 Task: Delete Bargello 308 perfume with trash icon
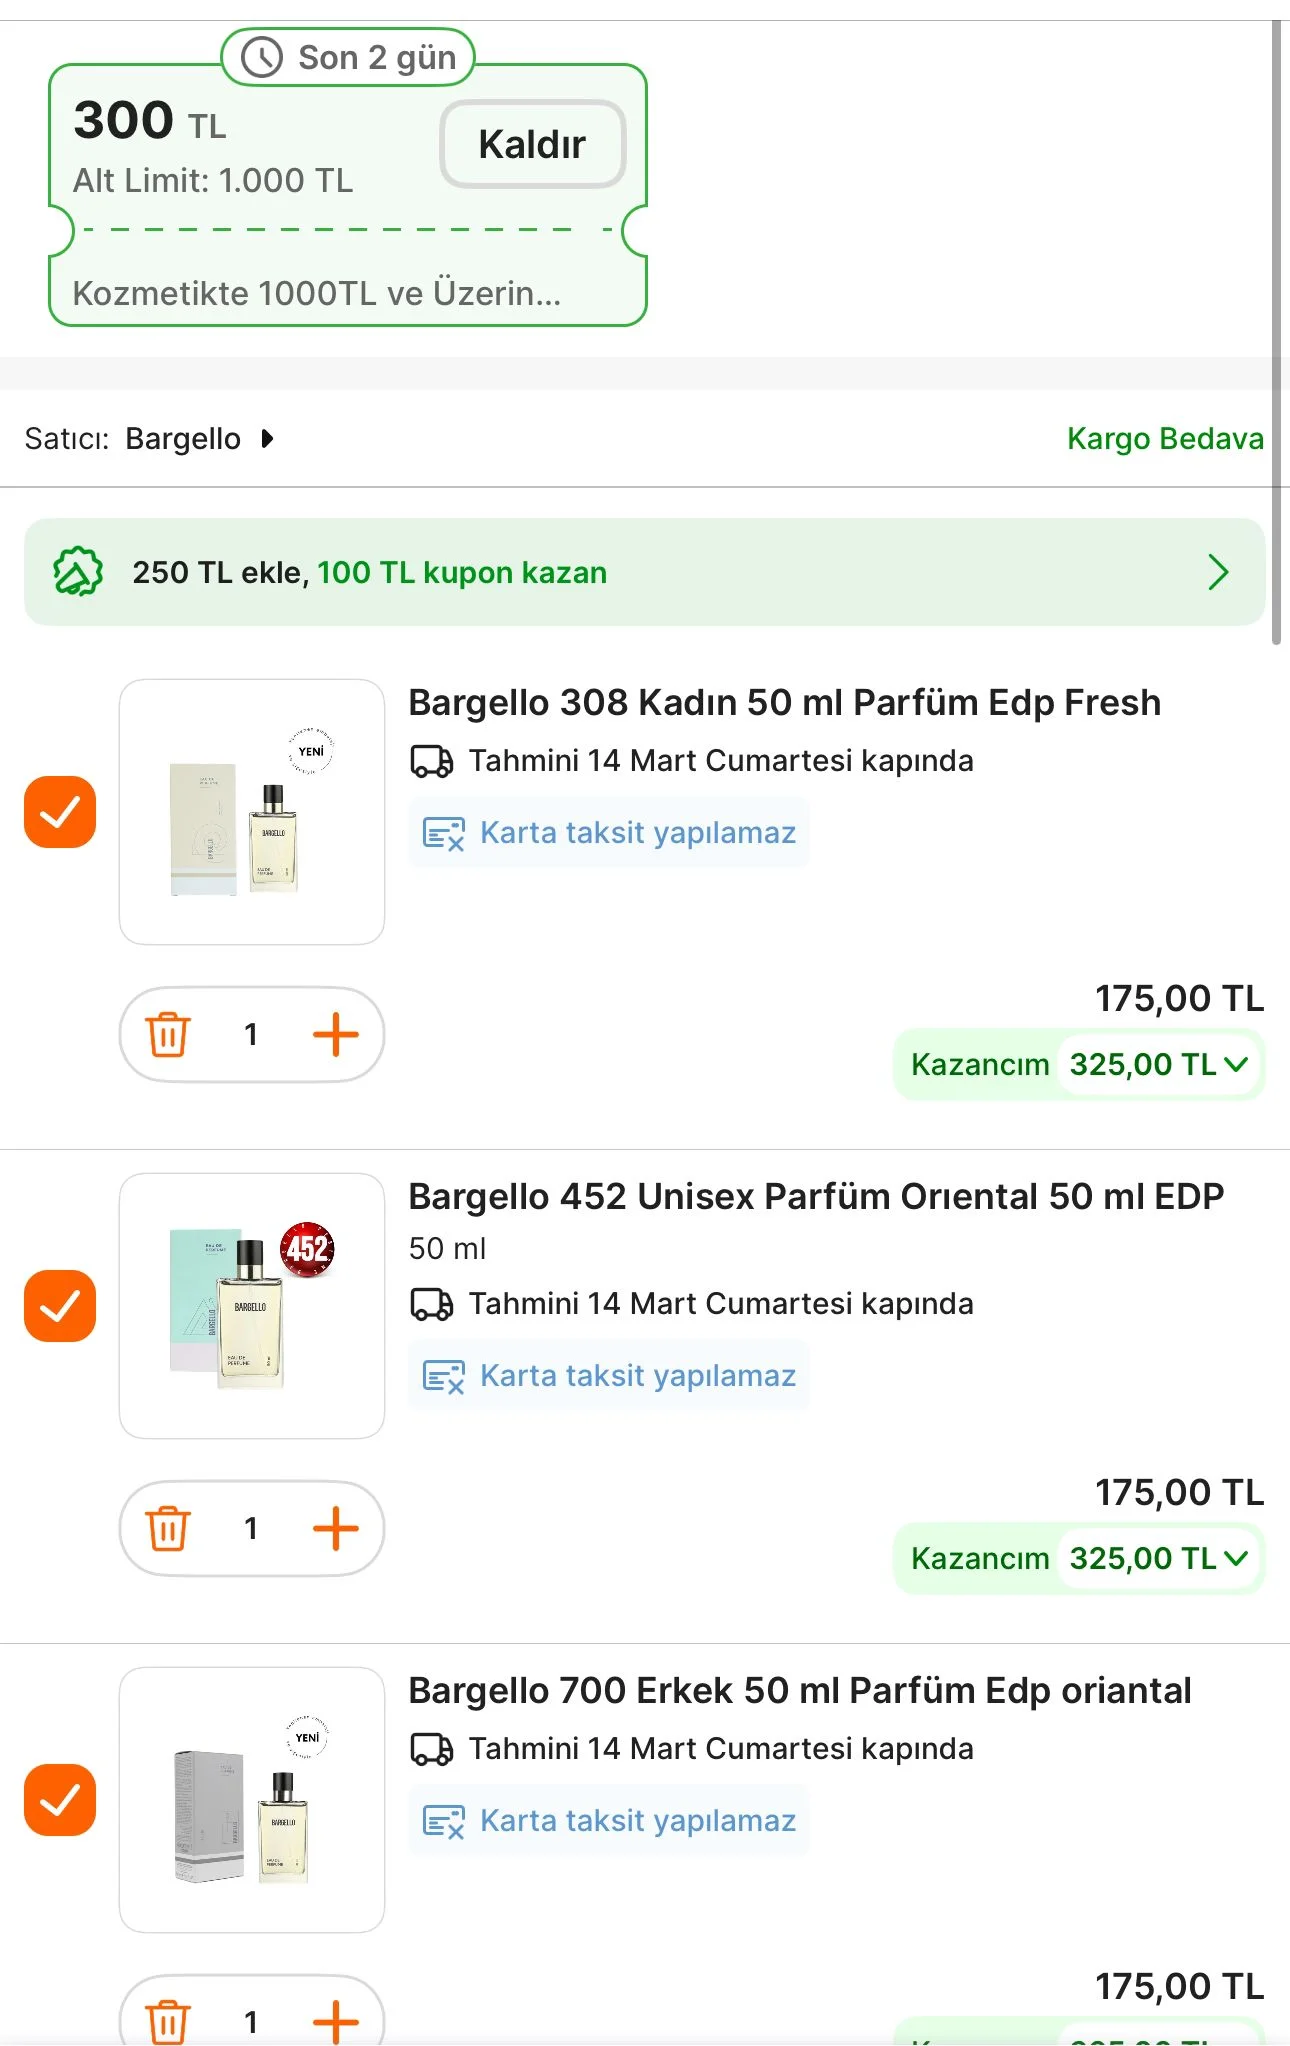[x=168, y=1034]
